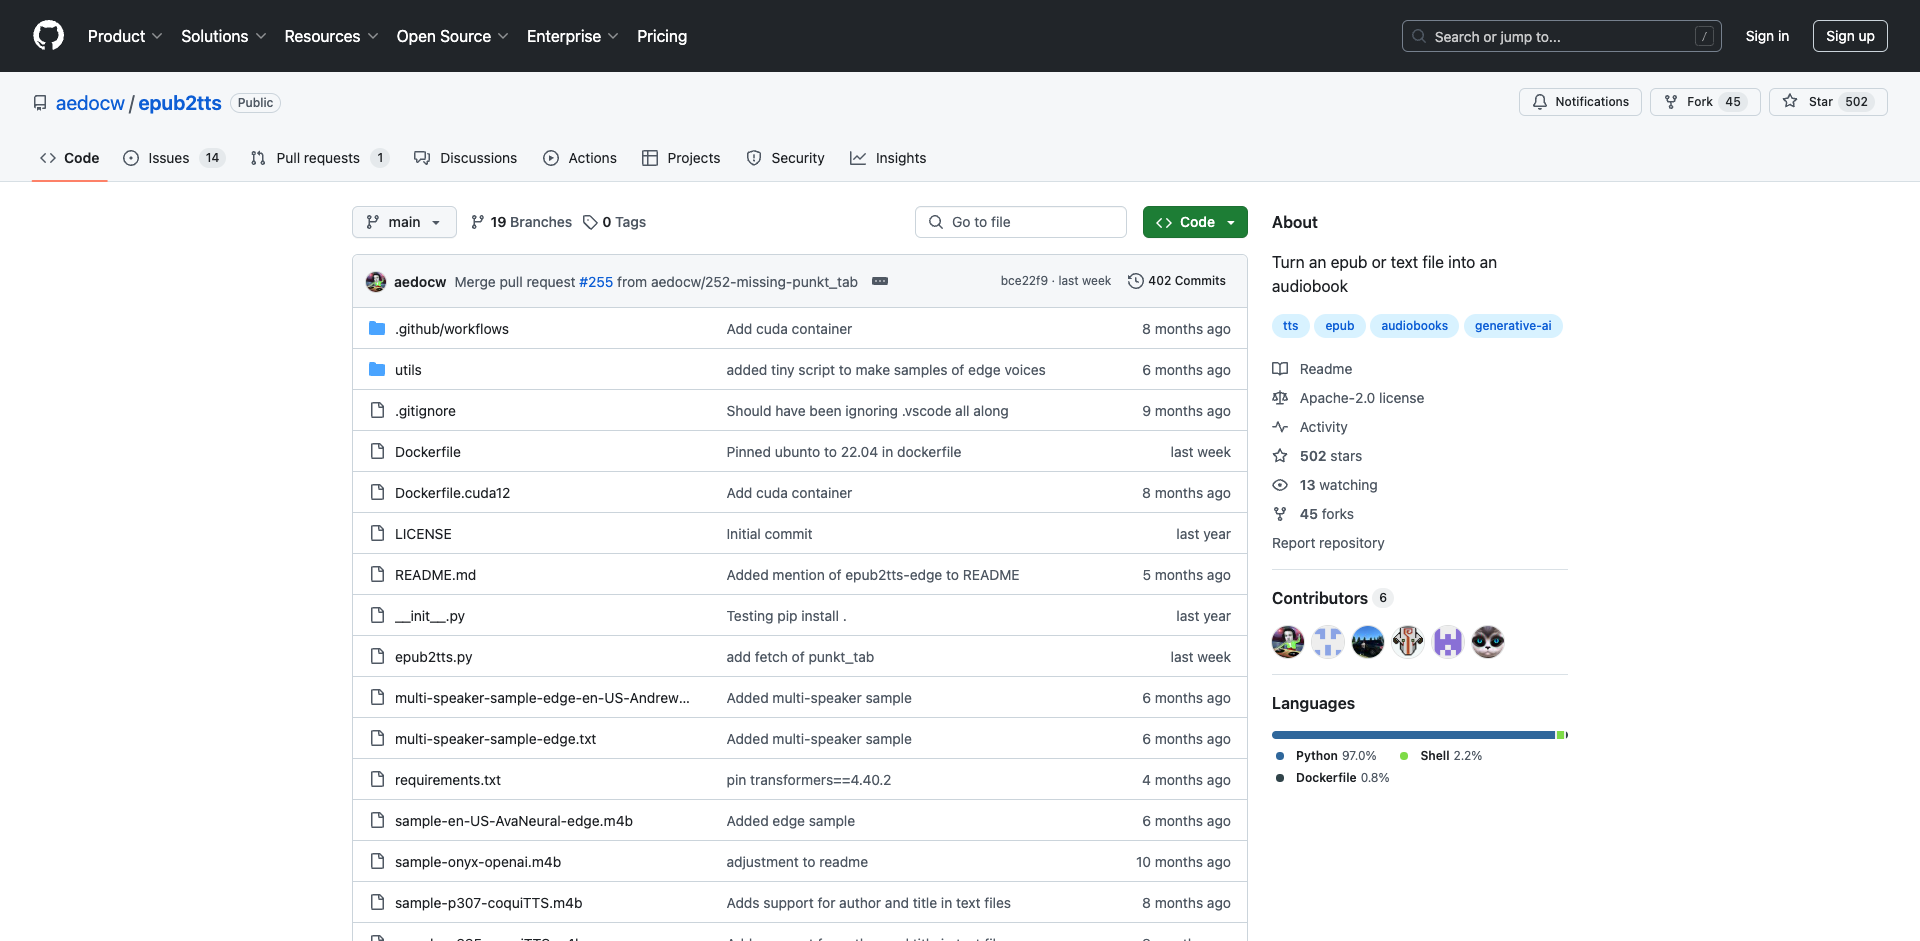The width and height of the screenshot is (1920, 941).
Task: Click the .github/workflows folder icon
Action: [377, 329]
